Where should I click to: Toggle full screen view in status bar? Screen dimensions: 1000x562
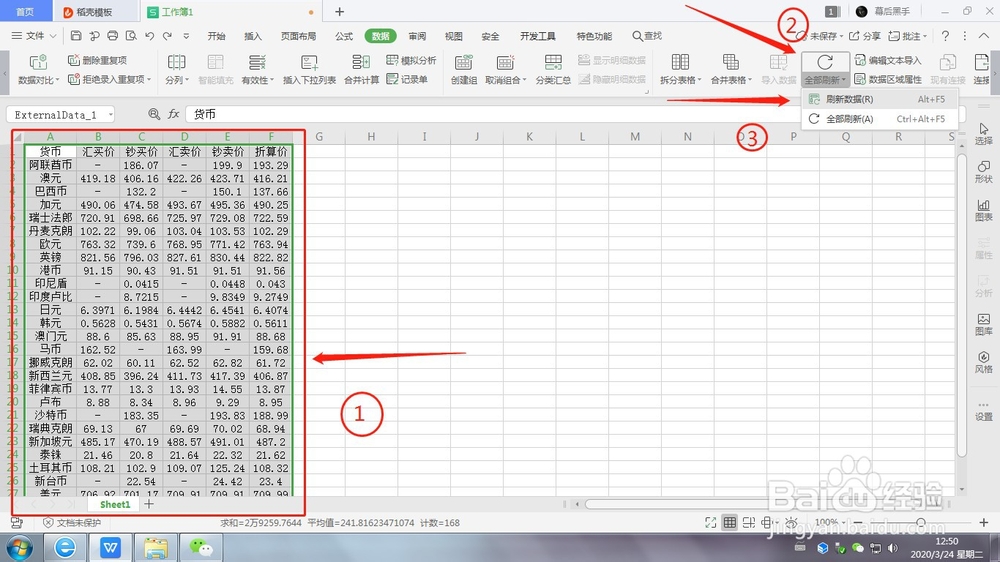pos(710,522)
